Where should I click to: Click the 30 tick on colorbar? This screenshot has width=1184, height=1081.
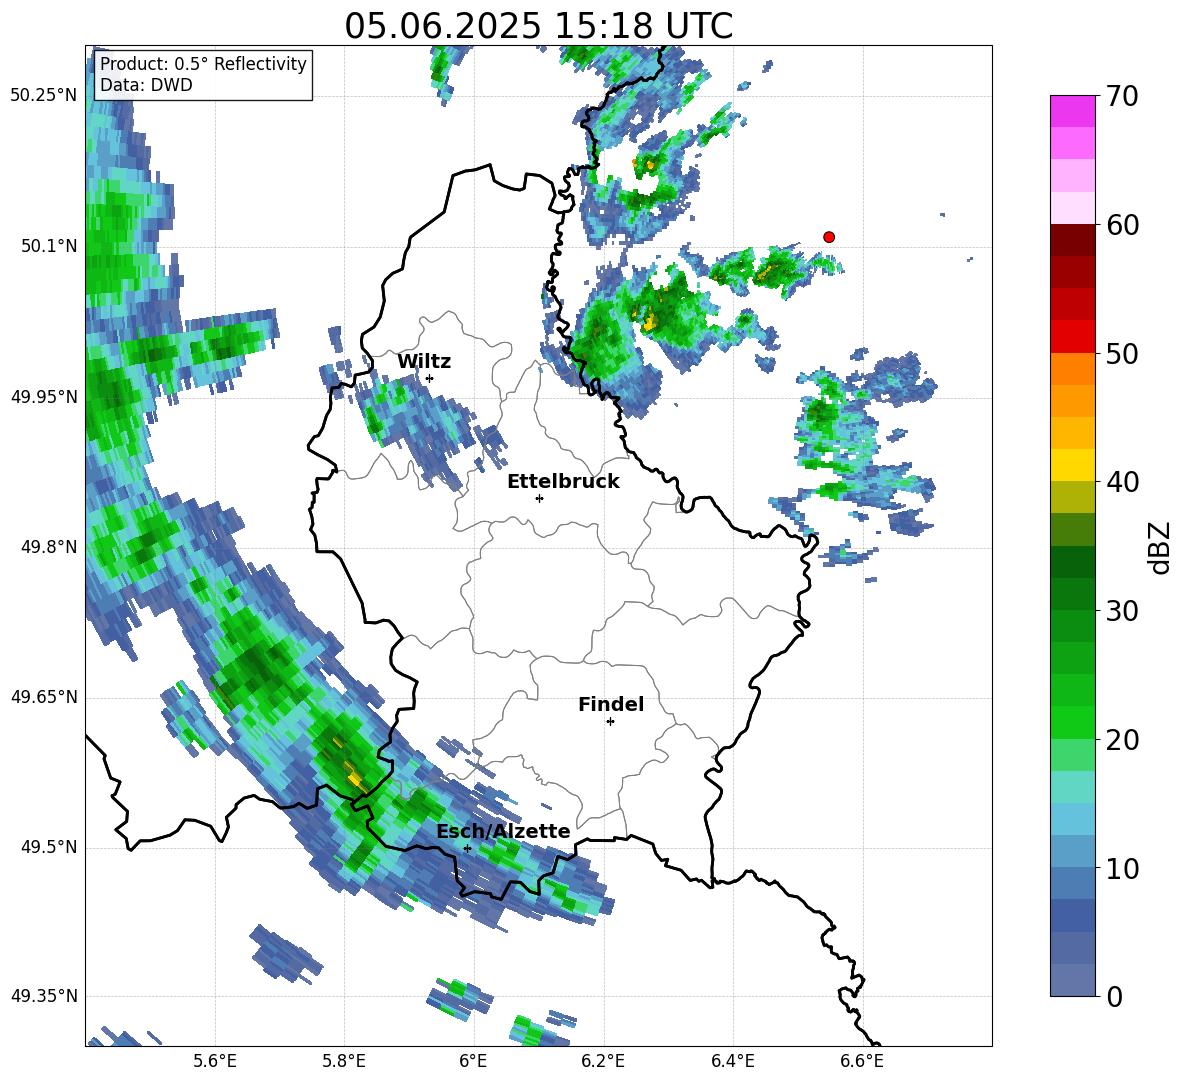click(1122, 611)
